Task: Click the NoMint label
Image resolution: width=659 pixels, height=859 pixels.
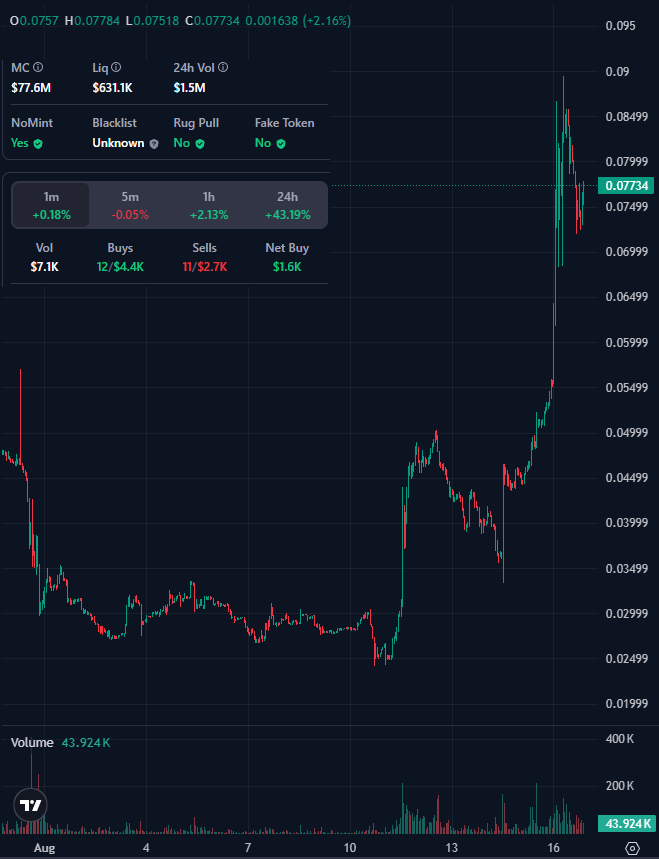Action: 32,123
